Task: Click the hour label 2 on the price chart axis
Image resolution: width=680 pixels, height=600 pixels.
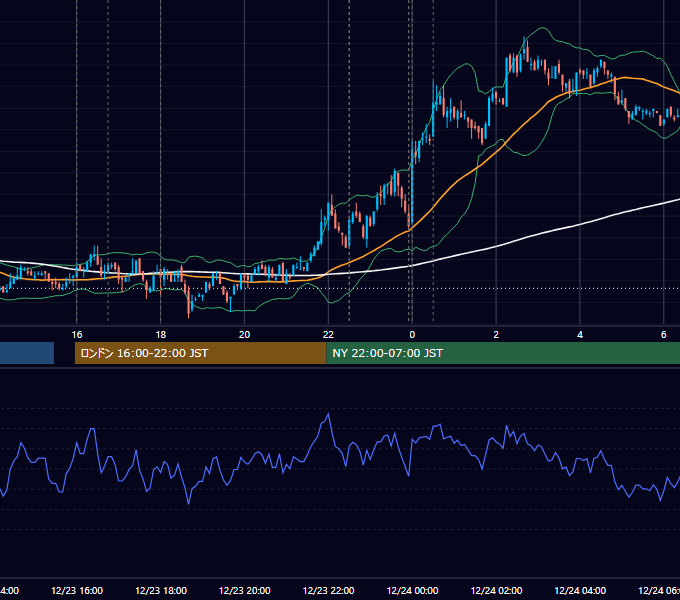Action: coord(496,334)
